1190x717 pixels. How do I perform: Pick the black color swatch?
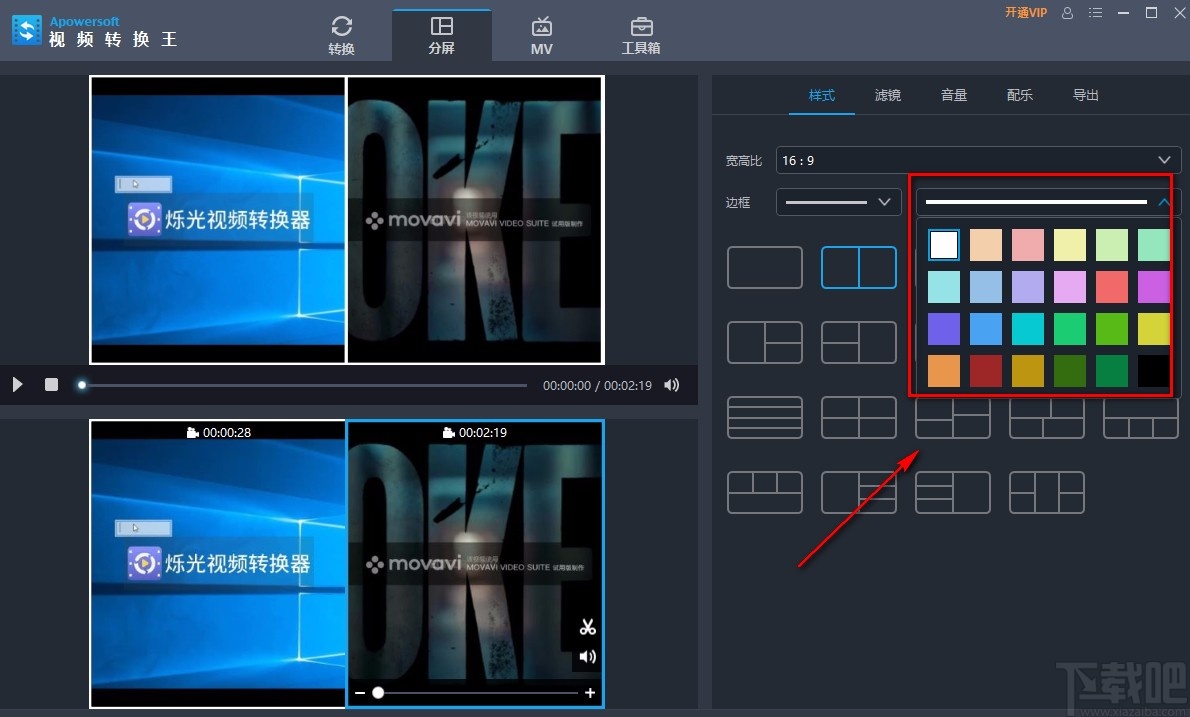pyautogui.click(x=1153, y=370)
